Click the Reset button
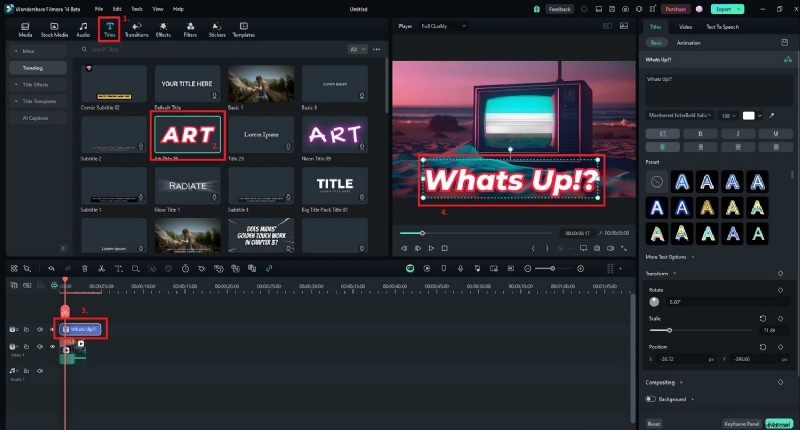The width and height of the screenshot is (800, 430). coord(654,423)
